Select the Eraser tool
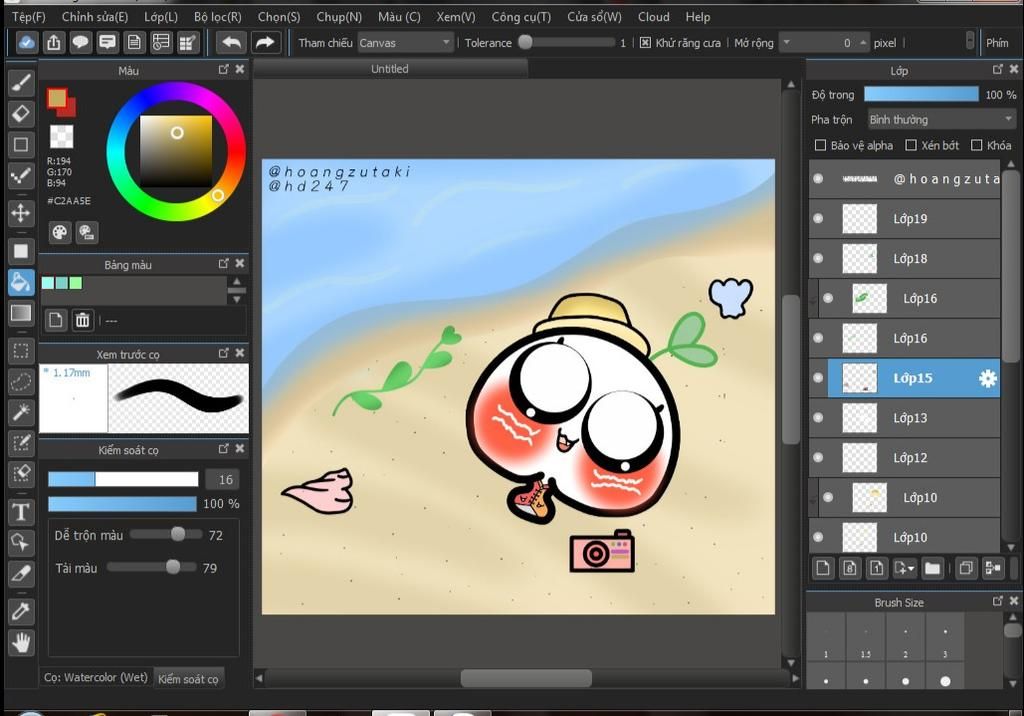Image resolution: width=1024 pixels, height=716 pixels. tap(21, 114)
